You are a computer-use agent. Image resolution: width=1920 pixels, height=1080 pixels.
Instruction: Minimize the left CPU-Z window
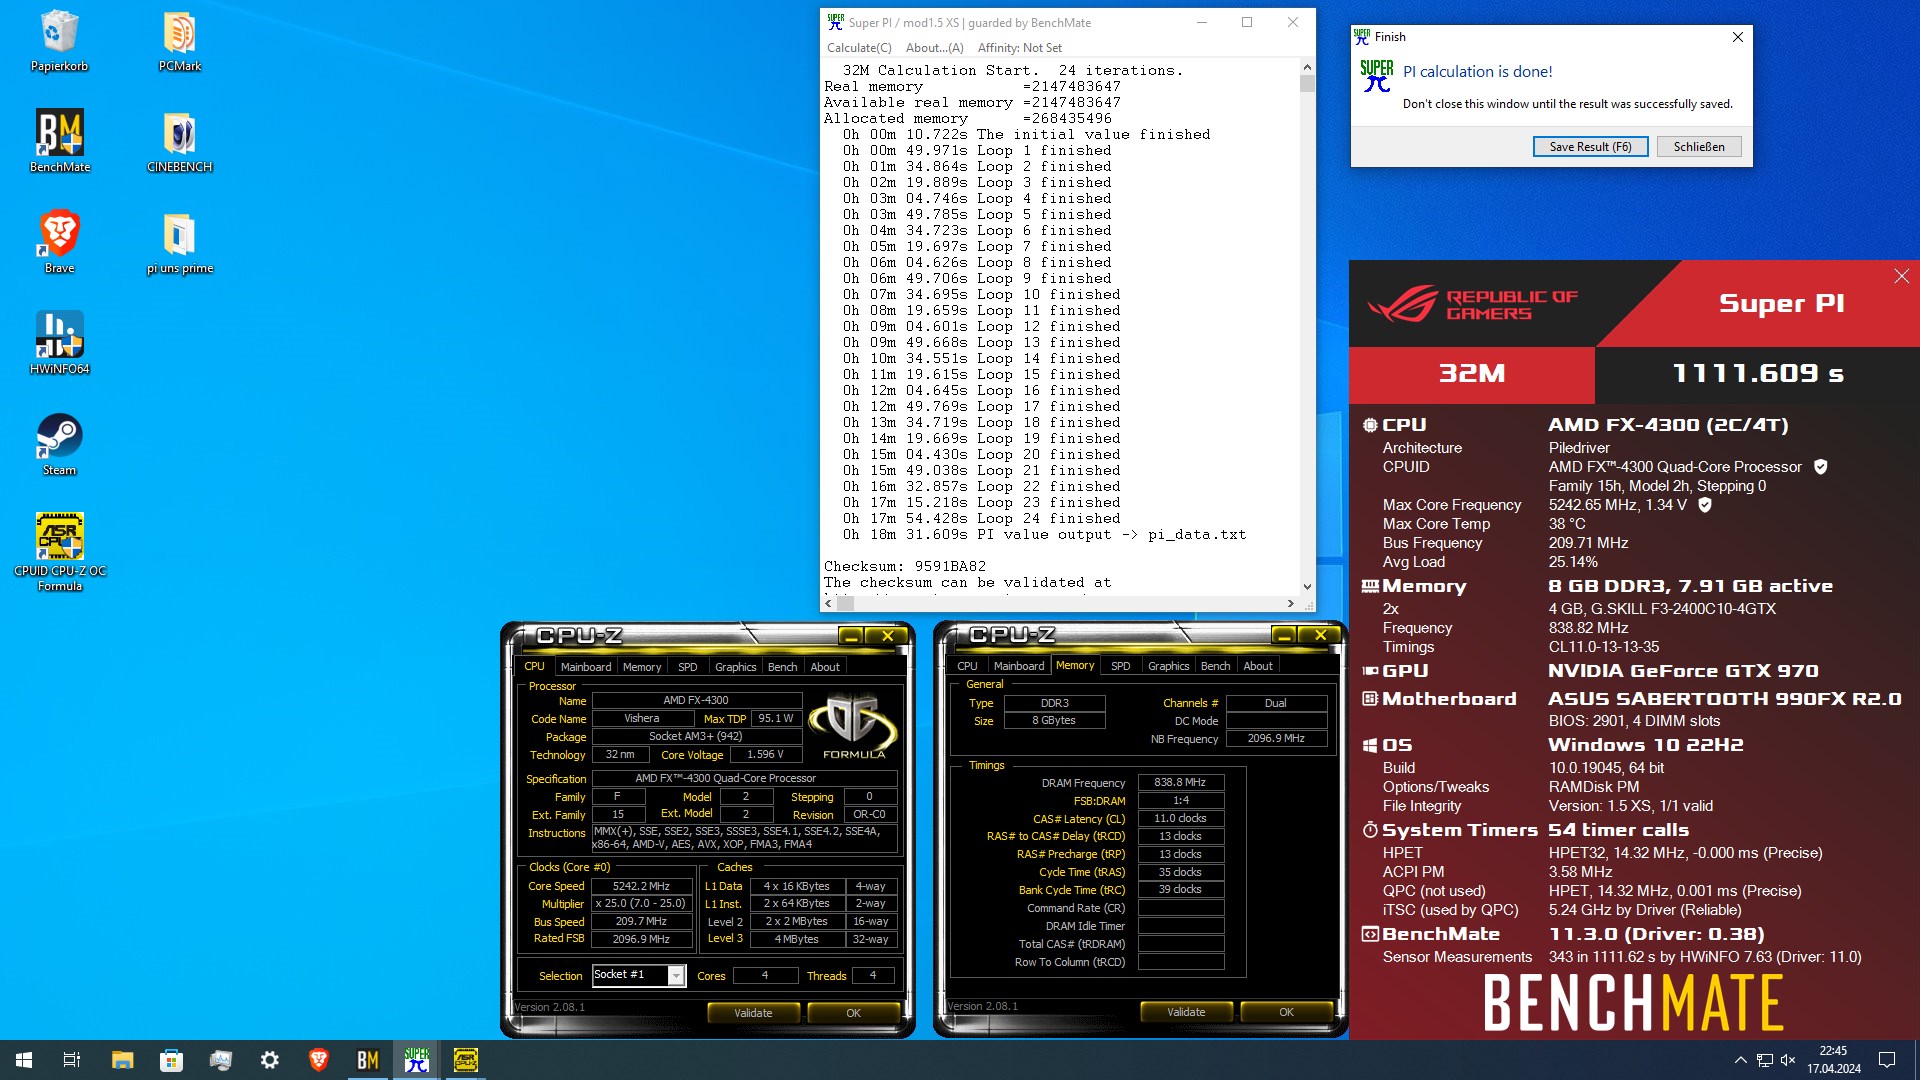851,635
